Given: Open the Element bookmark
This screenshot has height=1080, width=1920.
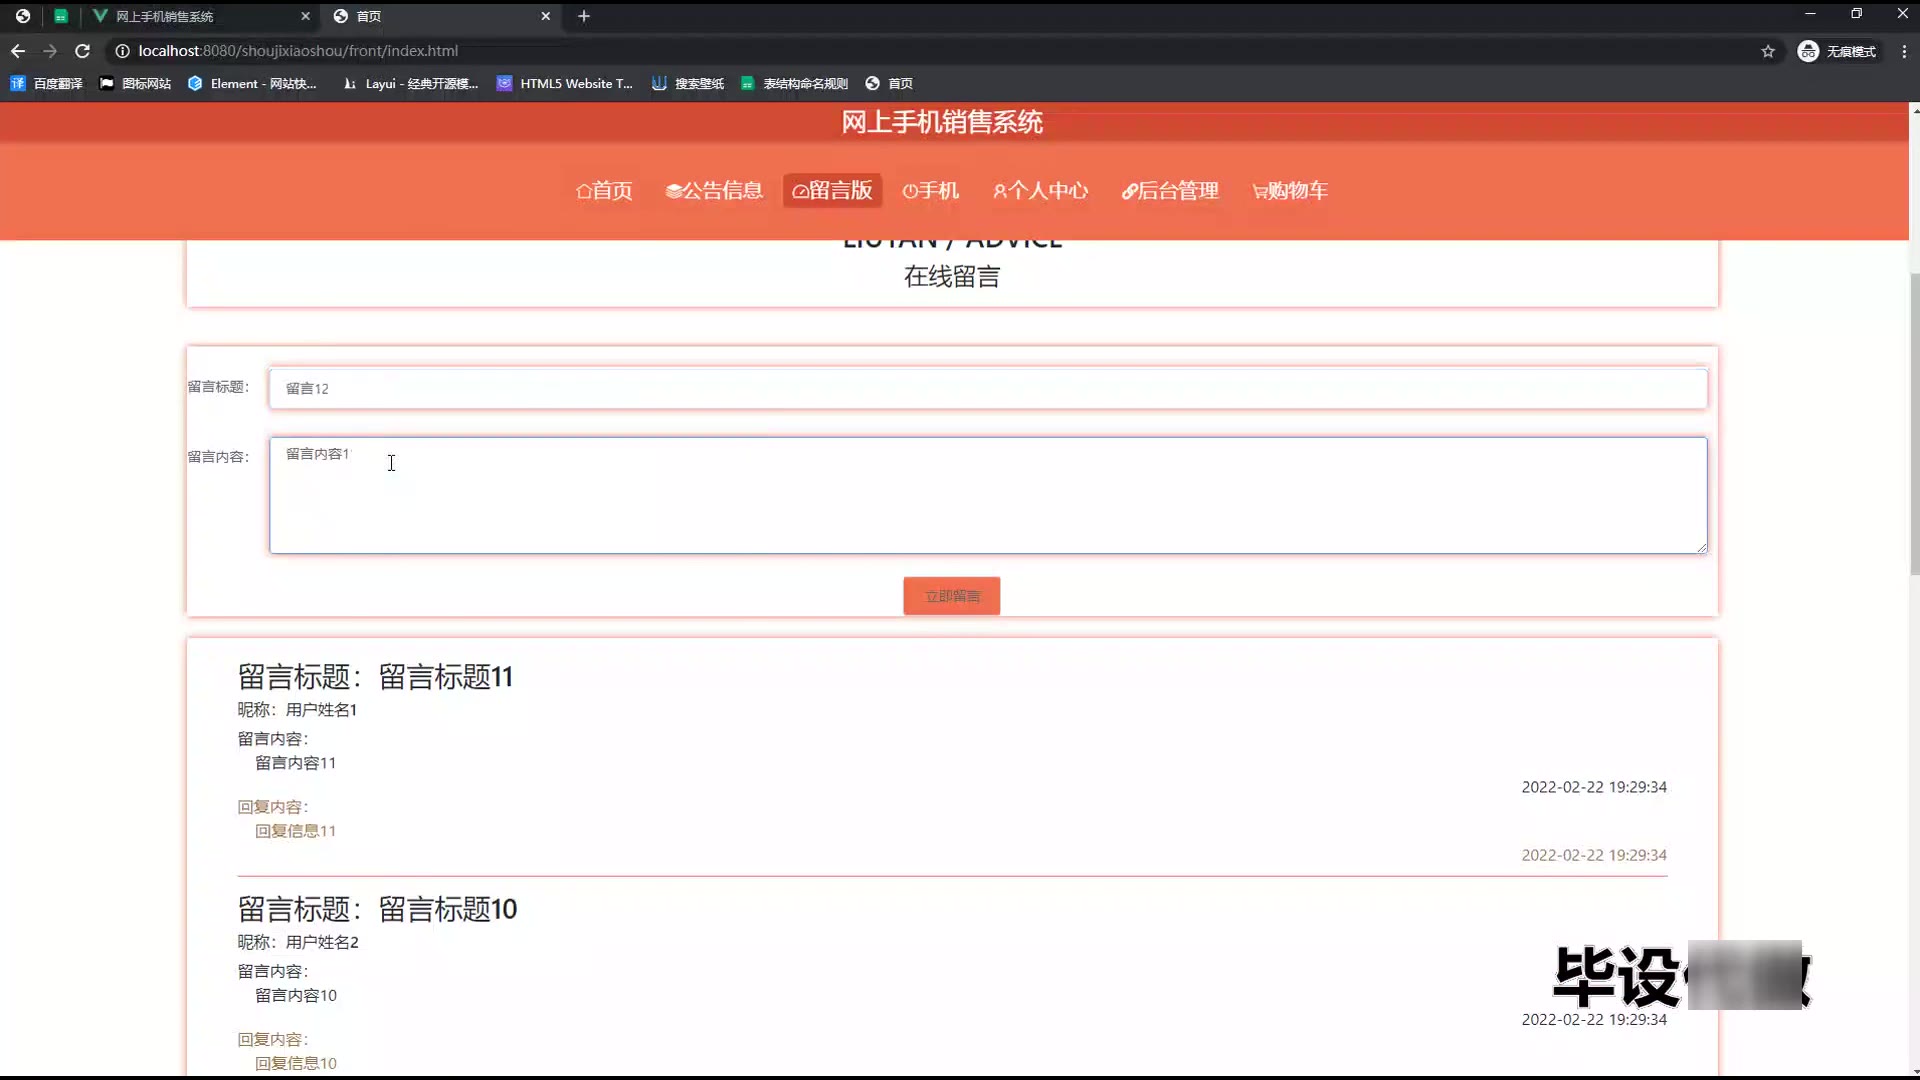Looking at the screenshot, I should [252, 84].
